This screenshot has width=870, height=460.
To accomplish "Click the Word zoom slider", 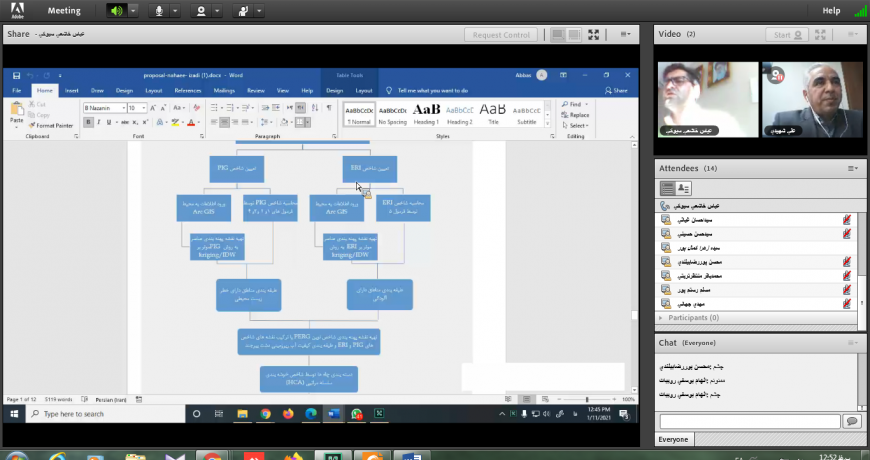I will 586,400.
